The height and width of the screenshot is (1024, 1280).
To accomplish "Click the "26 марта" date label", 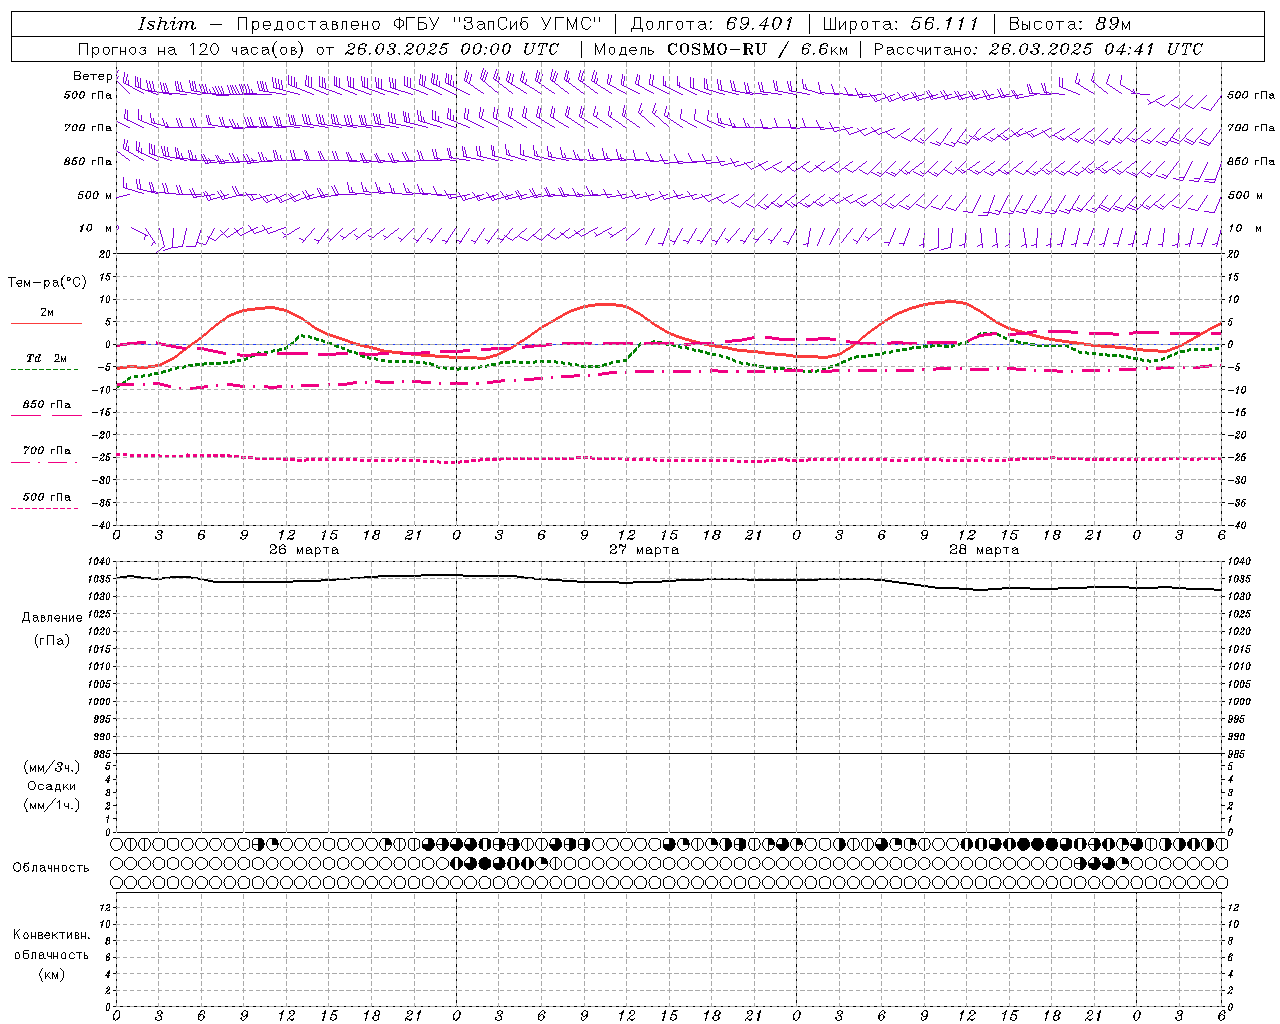I will [x=304, y=550].
